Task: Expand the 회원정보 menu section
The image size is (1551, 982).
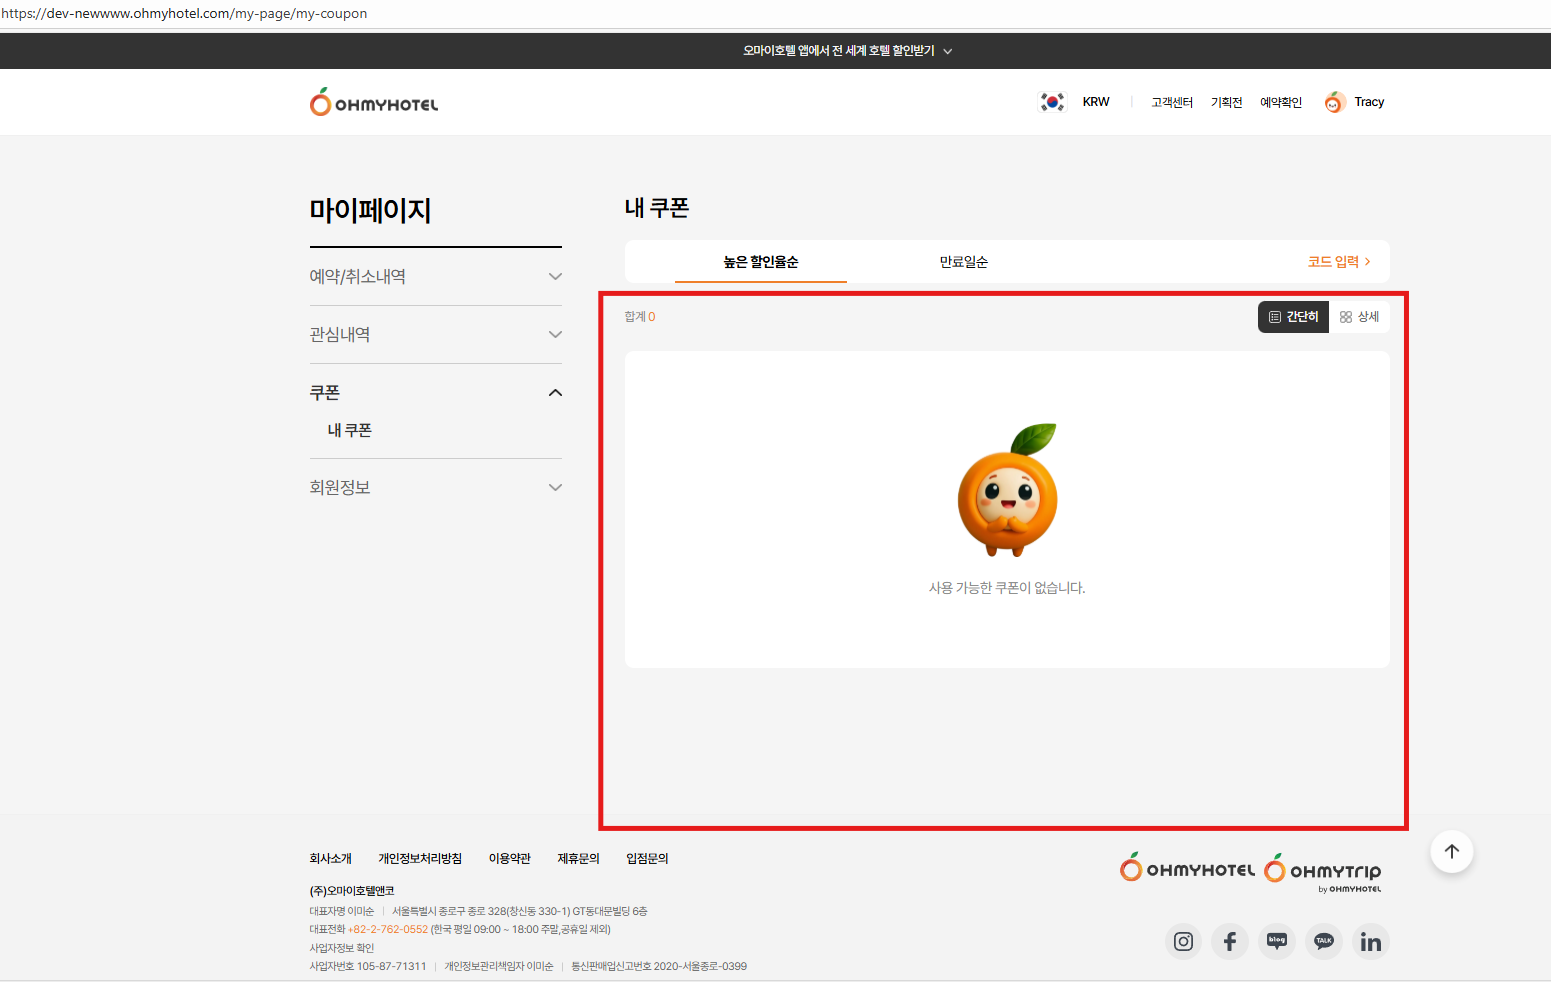Action: point(436,488)
